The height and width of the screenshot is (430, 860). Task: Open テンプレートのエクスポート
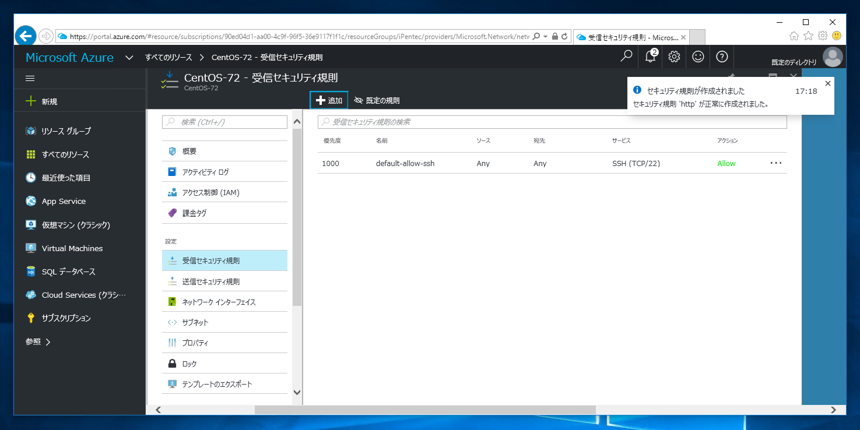225,384
